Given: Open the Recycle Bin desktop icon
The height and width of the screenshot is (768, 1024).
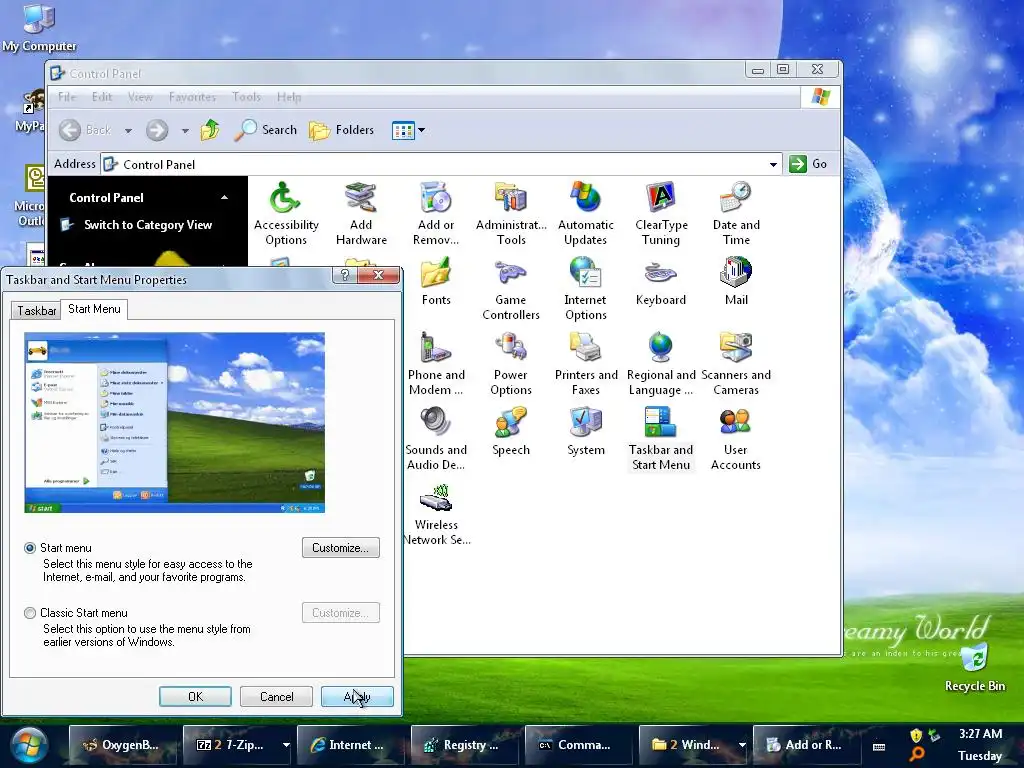Looking at the screenshot, I should pyautogui.click(x=975, y=667).
